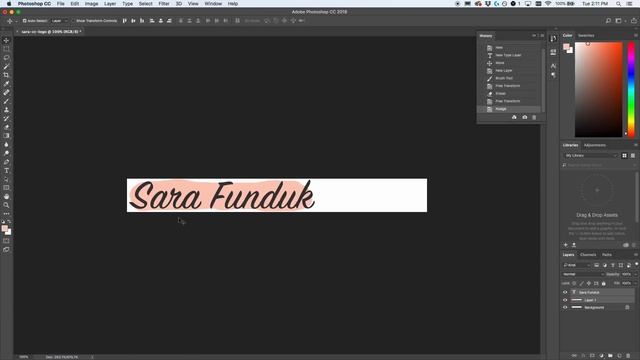Viewport: 640px width, 360px height.
Task: Select the Zoom tool
Action: [6, 205]
